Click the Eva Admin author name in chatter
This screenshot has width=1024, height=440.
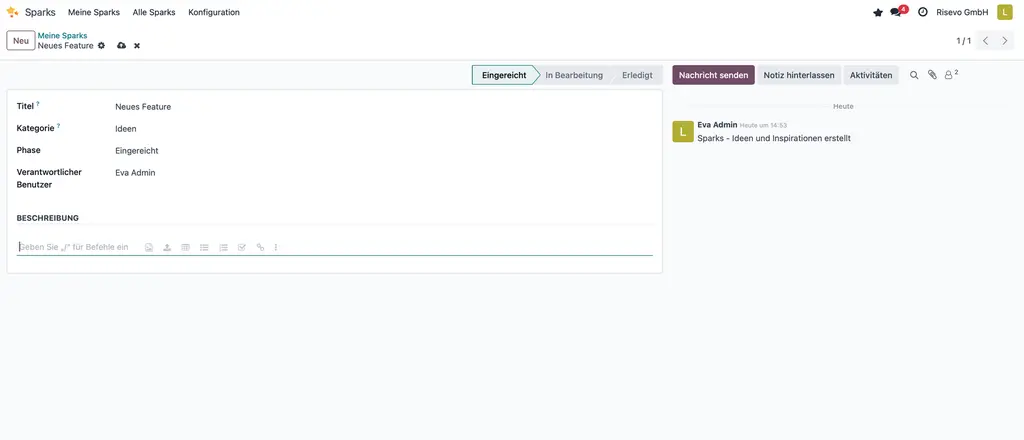click(717, 125)
